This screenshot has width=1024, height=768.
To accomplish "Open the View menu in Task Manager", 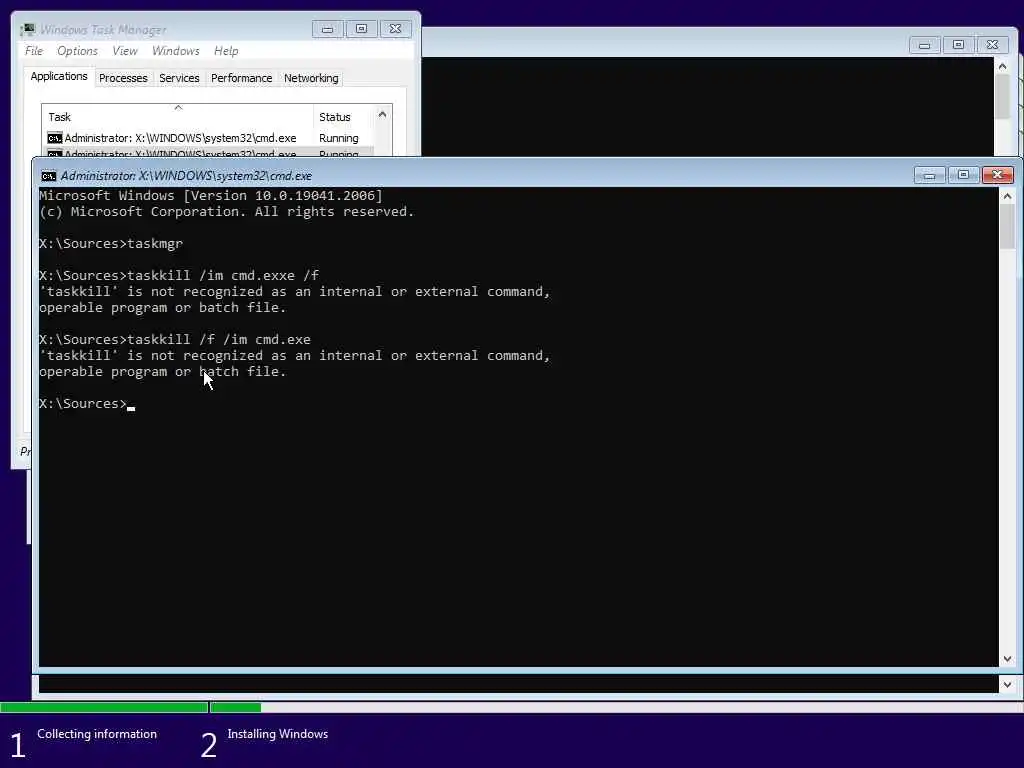I will [125, 51].
